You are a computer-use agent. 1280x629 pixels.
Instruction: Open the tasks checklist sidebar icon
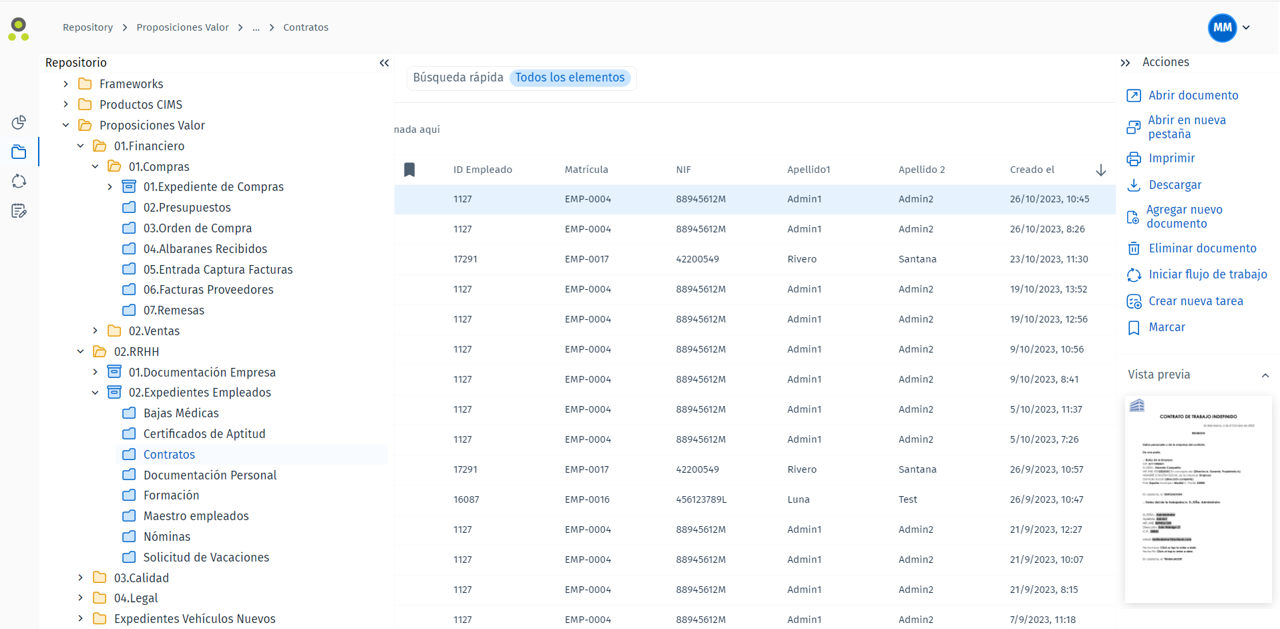pyautogui.click(x=18, y=211)
